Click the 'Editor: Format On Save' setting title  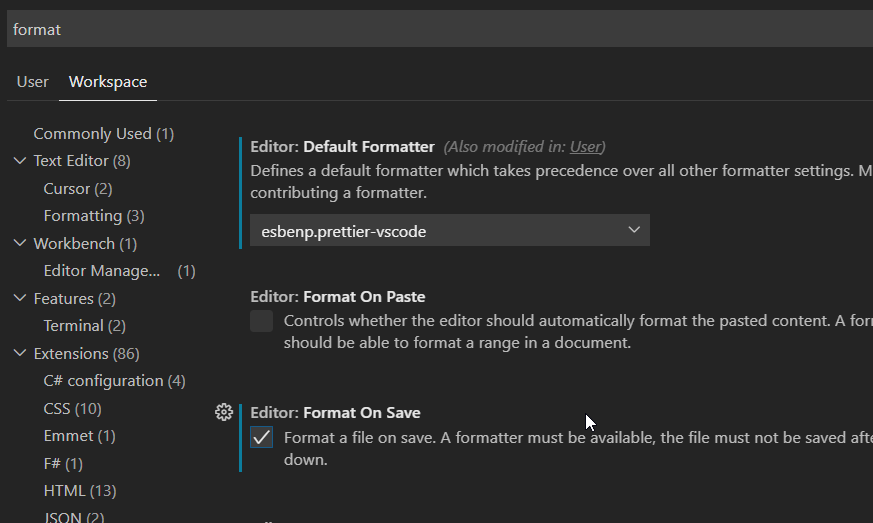click(335, 413)
